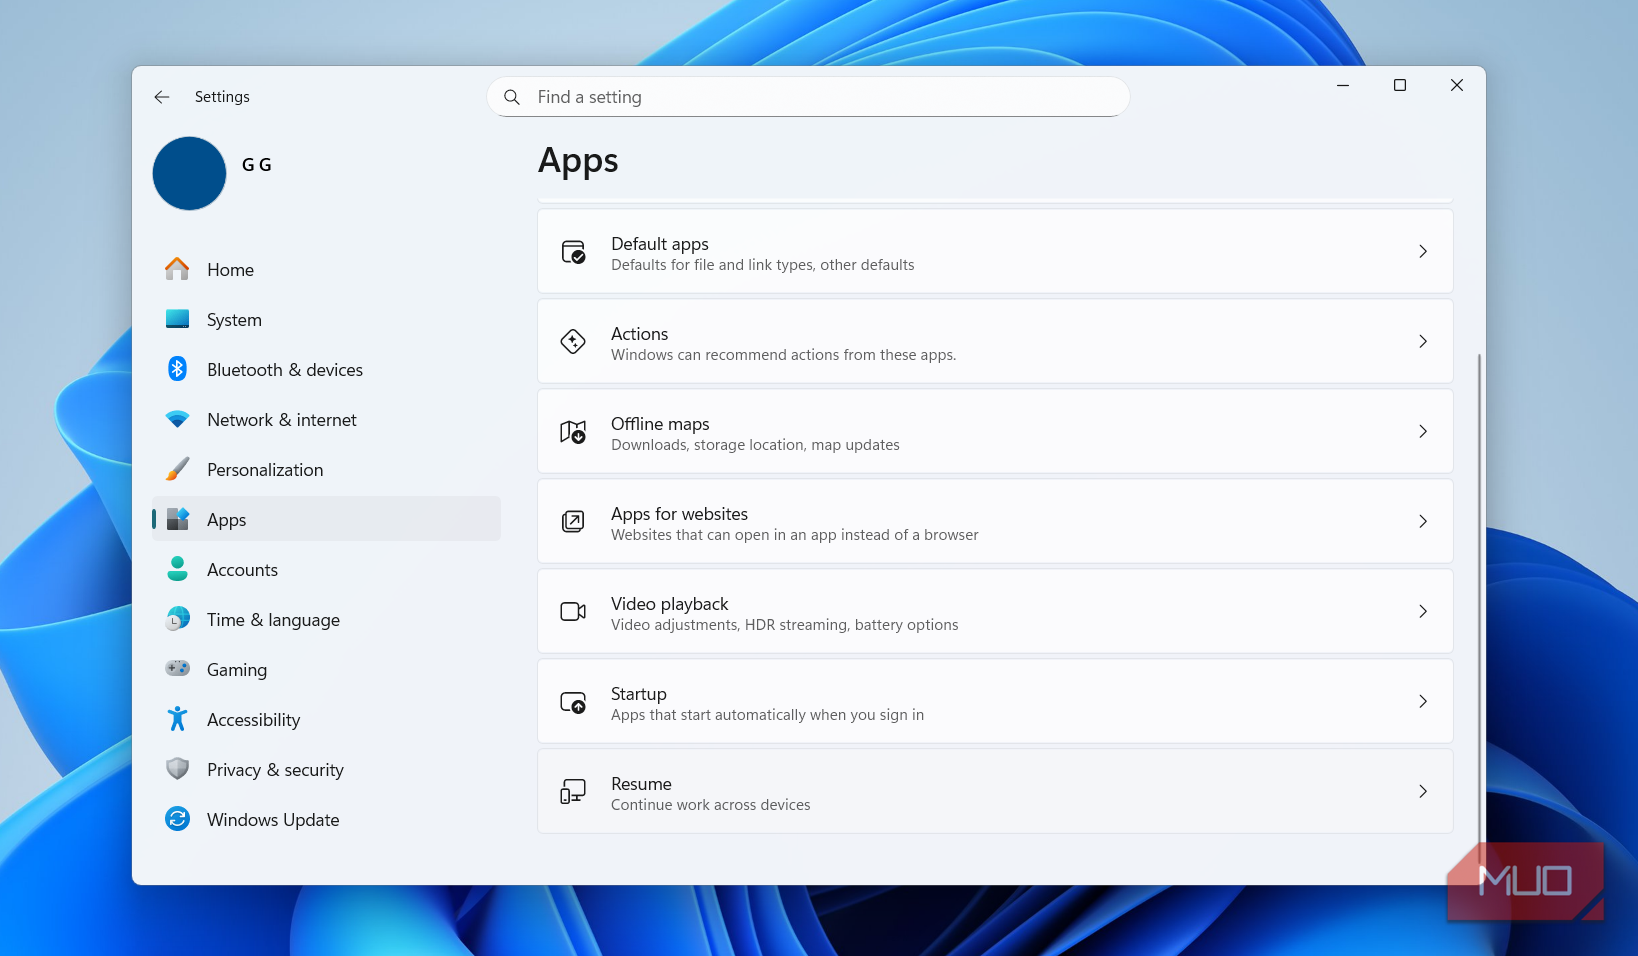Click the Actions diamond sparkle icon

[573, 342]
